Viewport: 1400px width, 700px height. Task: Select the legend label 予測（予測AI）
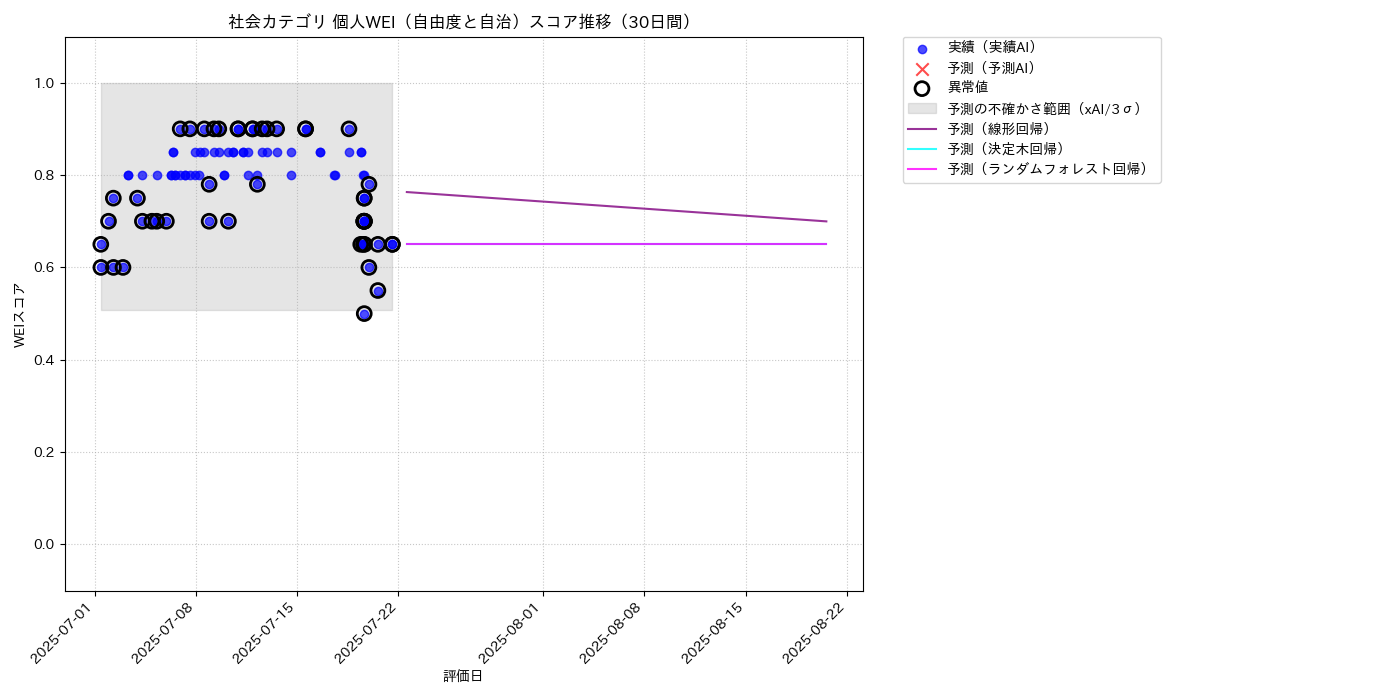tap(992, 68)
